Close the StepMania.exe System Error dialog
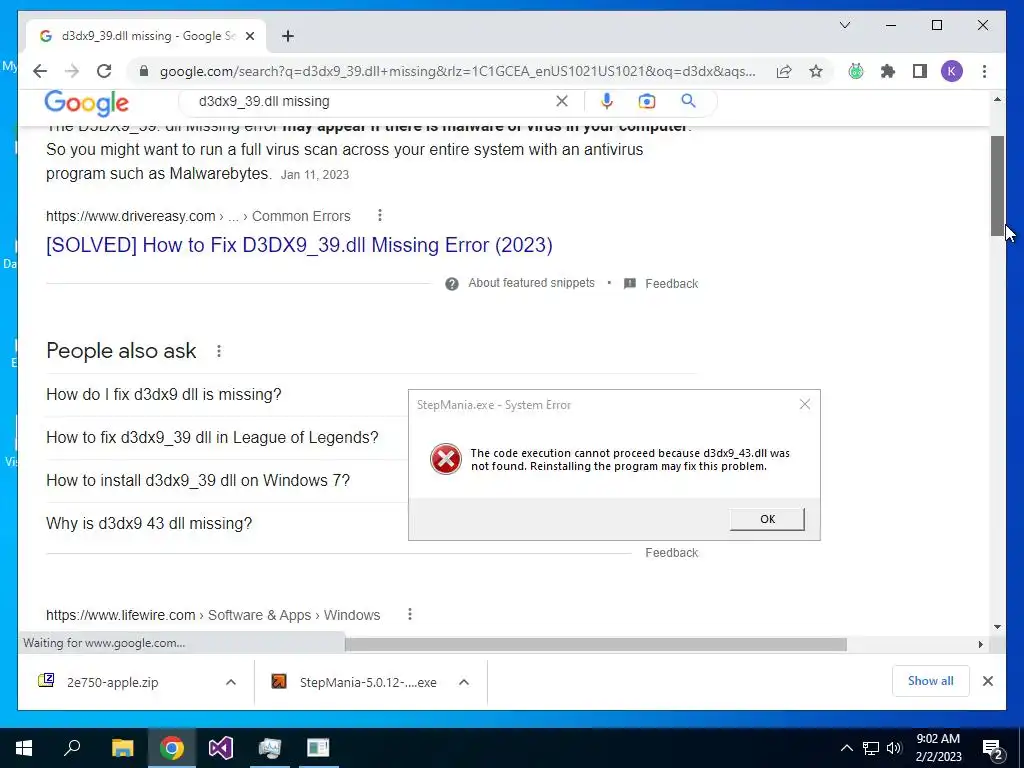 click(805, 404)
